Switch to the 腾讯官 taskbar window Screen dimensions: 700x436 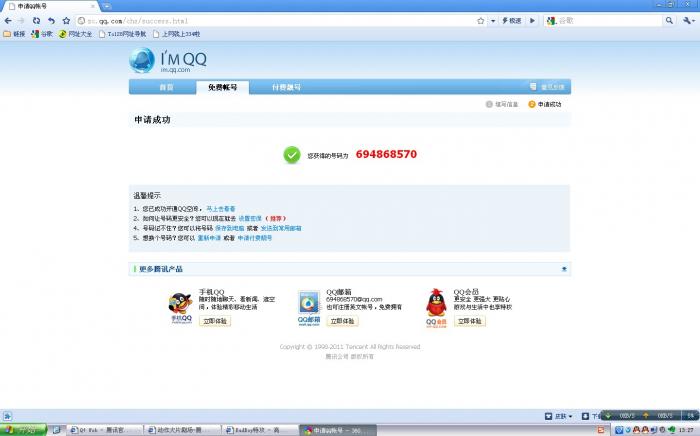pos(104,430)
